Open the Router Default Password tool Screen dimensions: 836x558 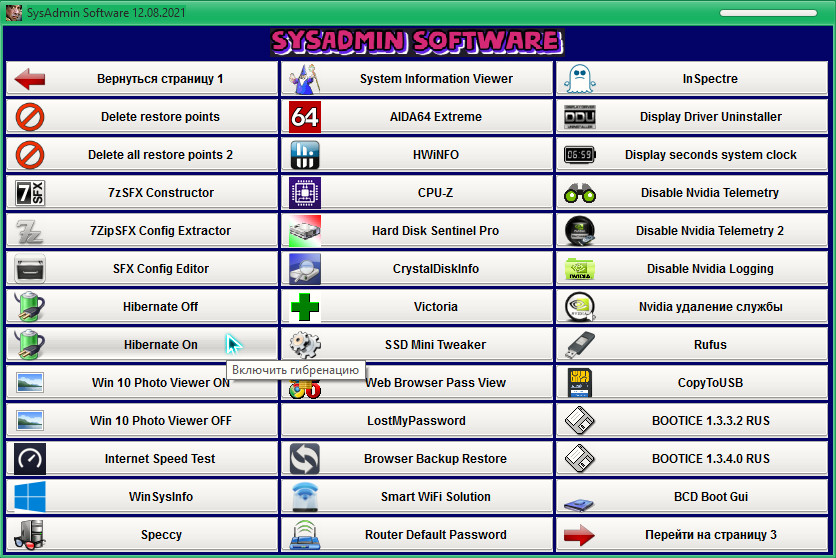(435, 535)
